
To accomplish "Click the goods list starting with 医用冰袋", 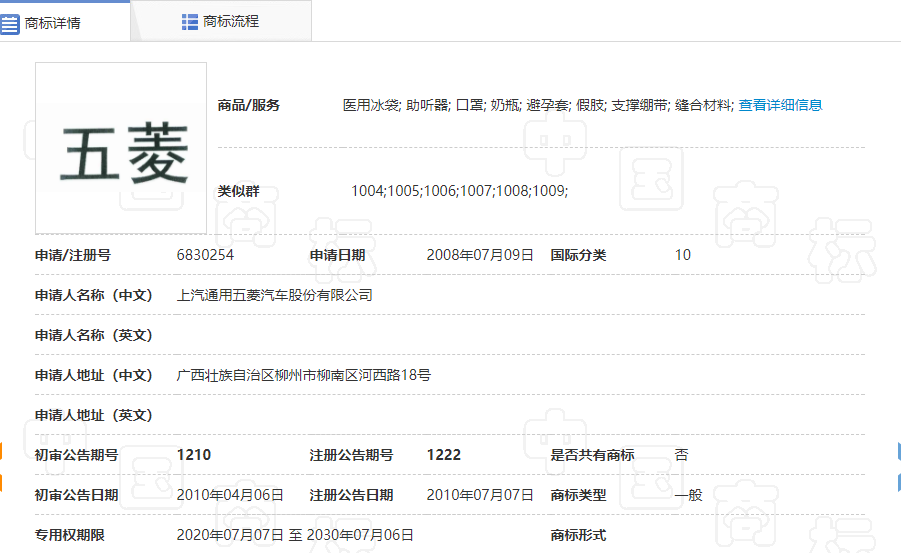I will [538, 105].
